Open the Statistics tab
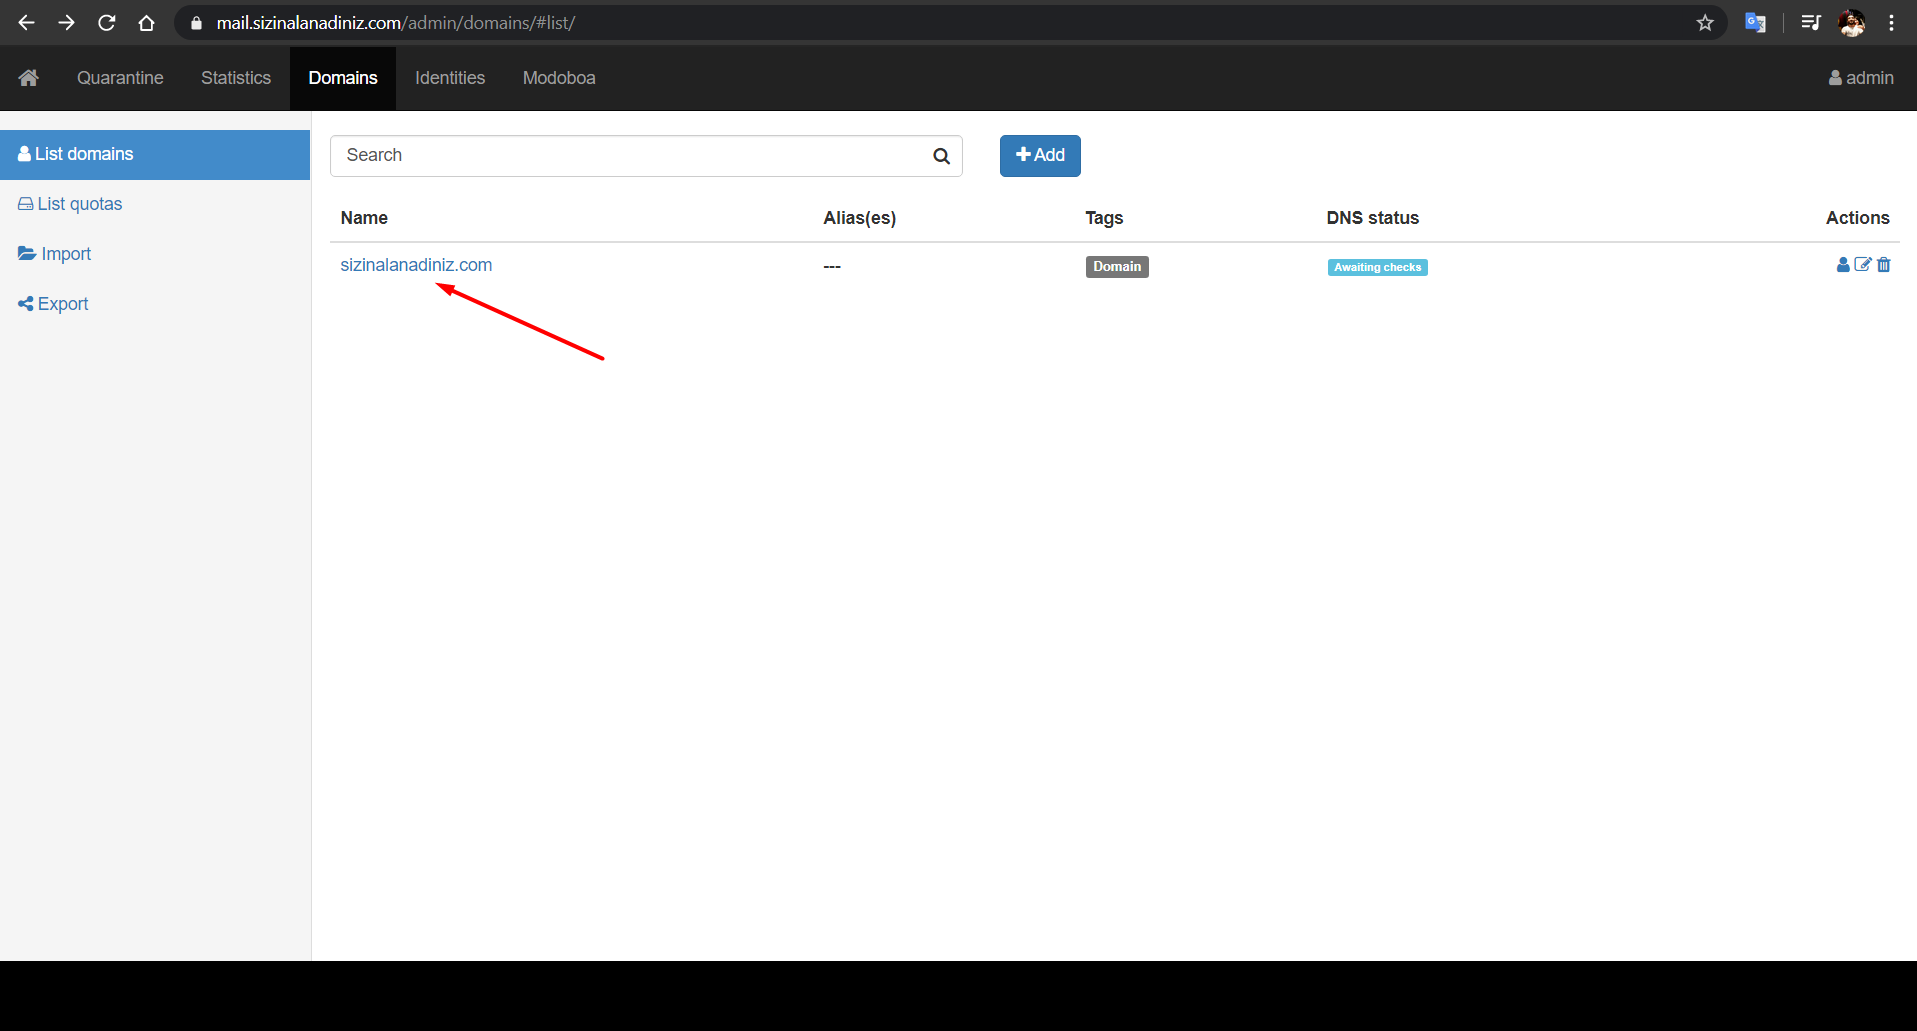1917x1031 pixels. coord(236,78)
